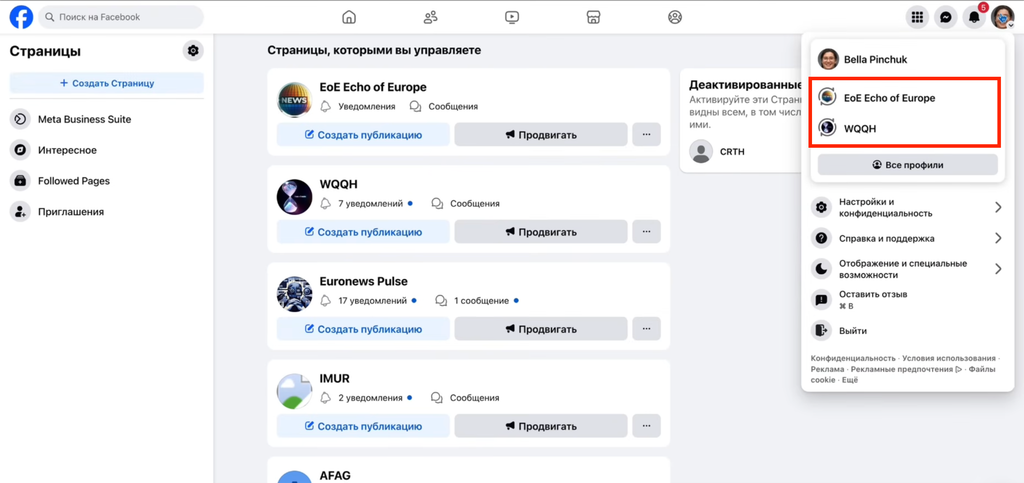
Task: Open 1 сообщение for Euronews Pulse
Action: point(477,301)
